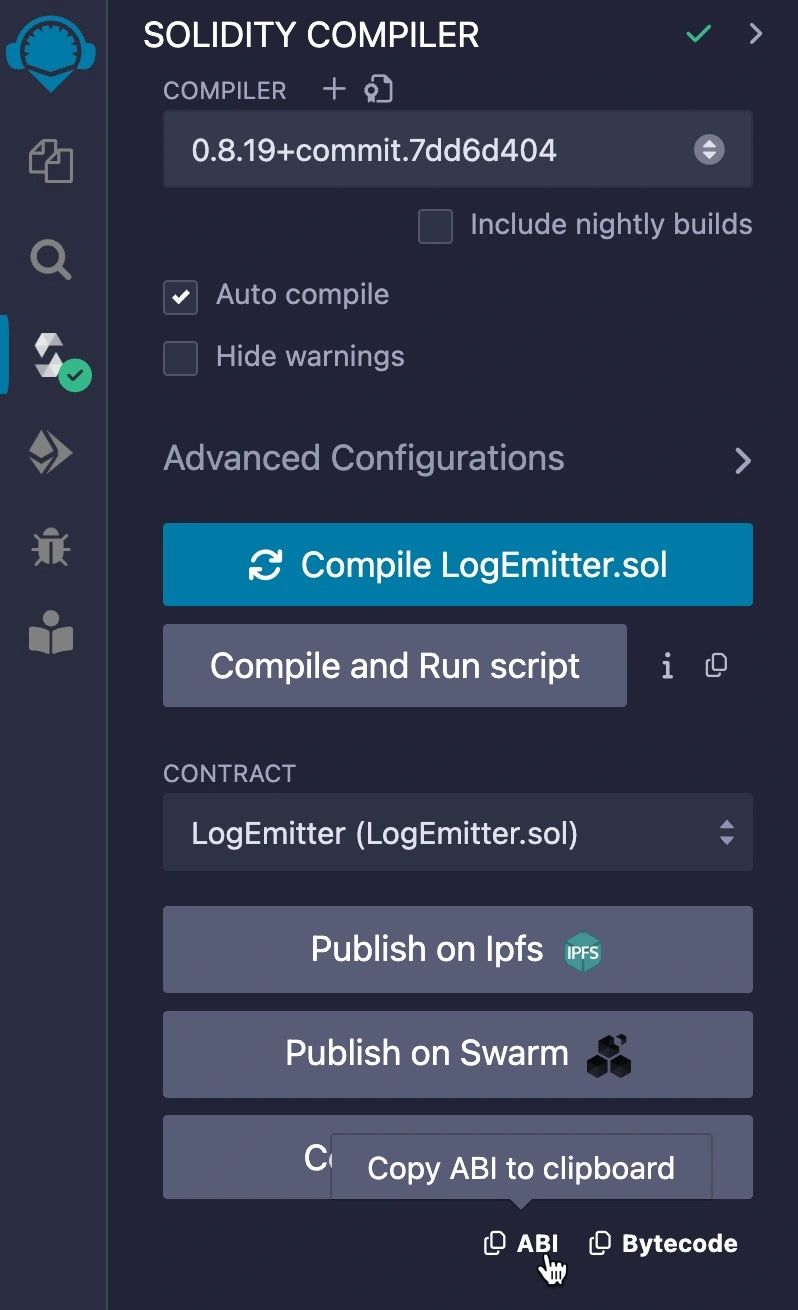Viewport: 798px width, 1310px height.
Task: Open the Plugin Manager sidebar icon
Action: pos(50,633)
